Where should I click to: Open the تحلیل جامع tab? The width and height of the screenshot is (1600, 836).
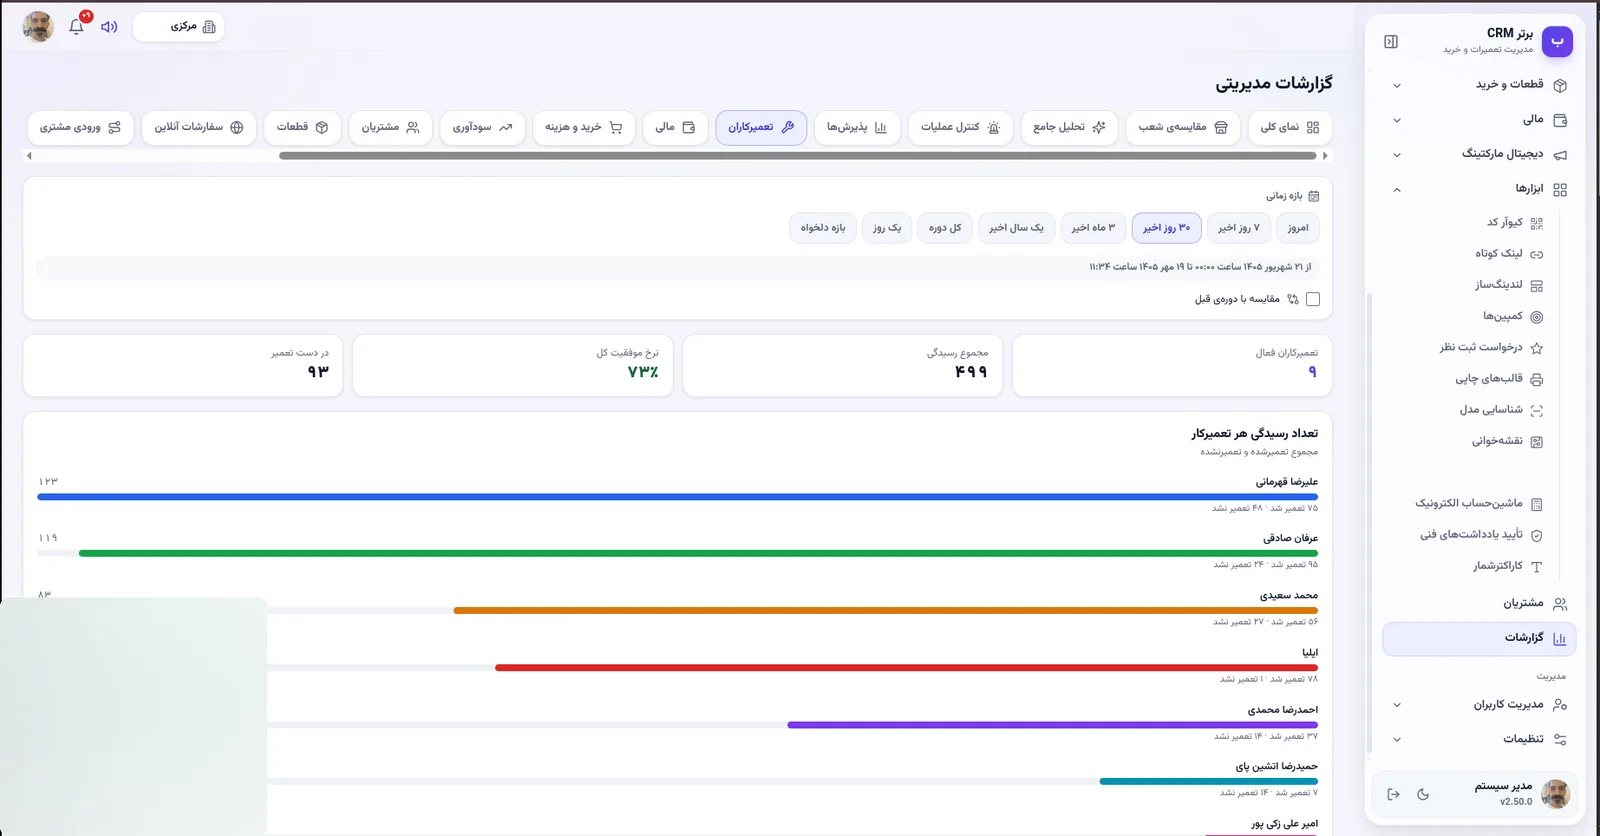coord(1069,128)
